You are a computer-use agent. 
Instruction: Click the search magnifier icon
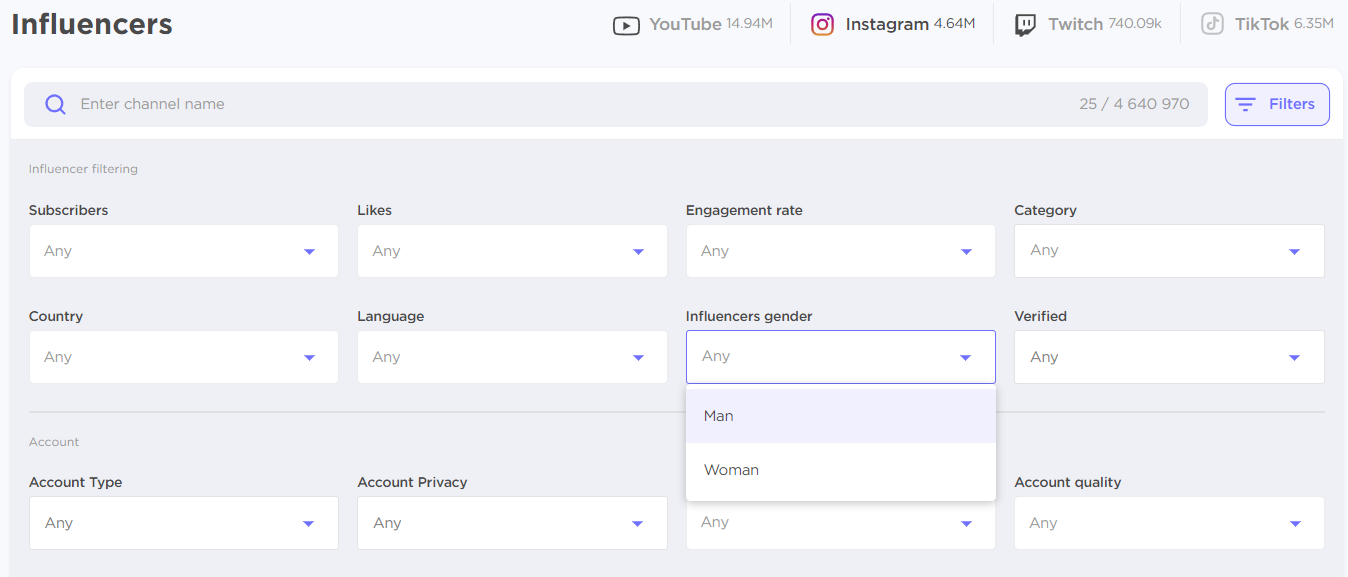56,104
